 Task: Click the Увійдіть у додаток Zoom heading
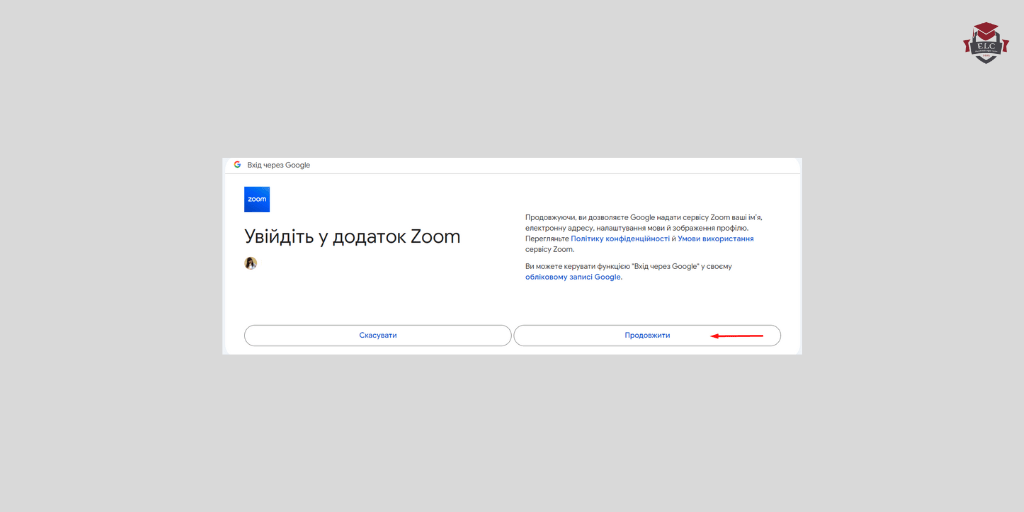point(352,236)
